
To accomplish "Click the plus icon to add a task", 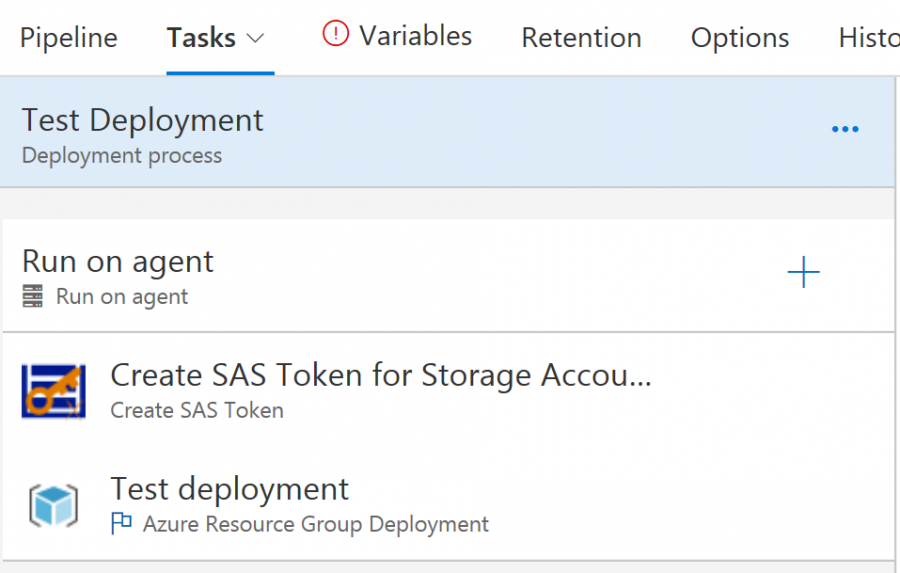I will tap(803, 273).
